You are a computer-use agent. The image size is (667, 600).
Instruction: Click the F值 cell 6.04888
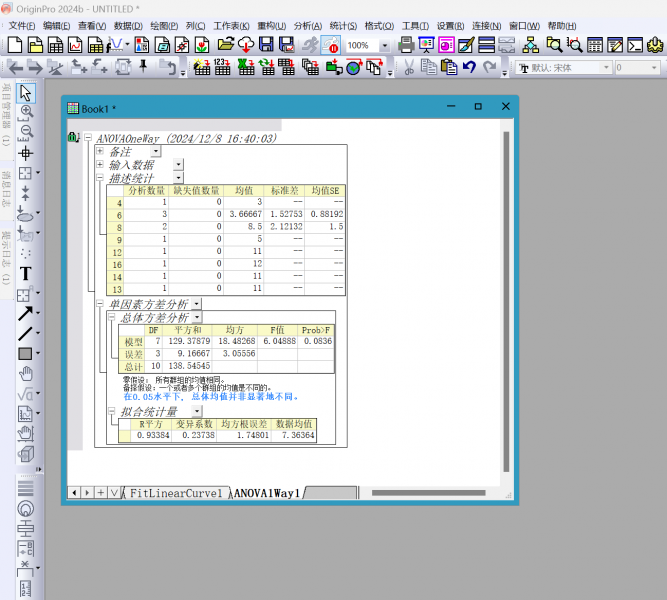tap(279, 341)
